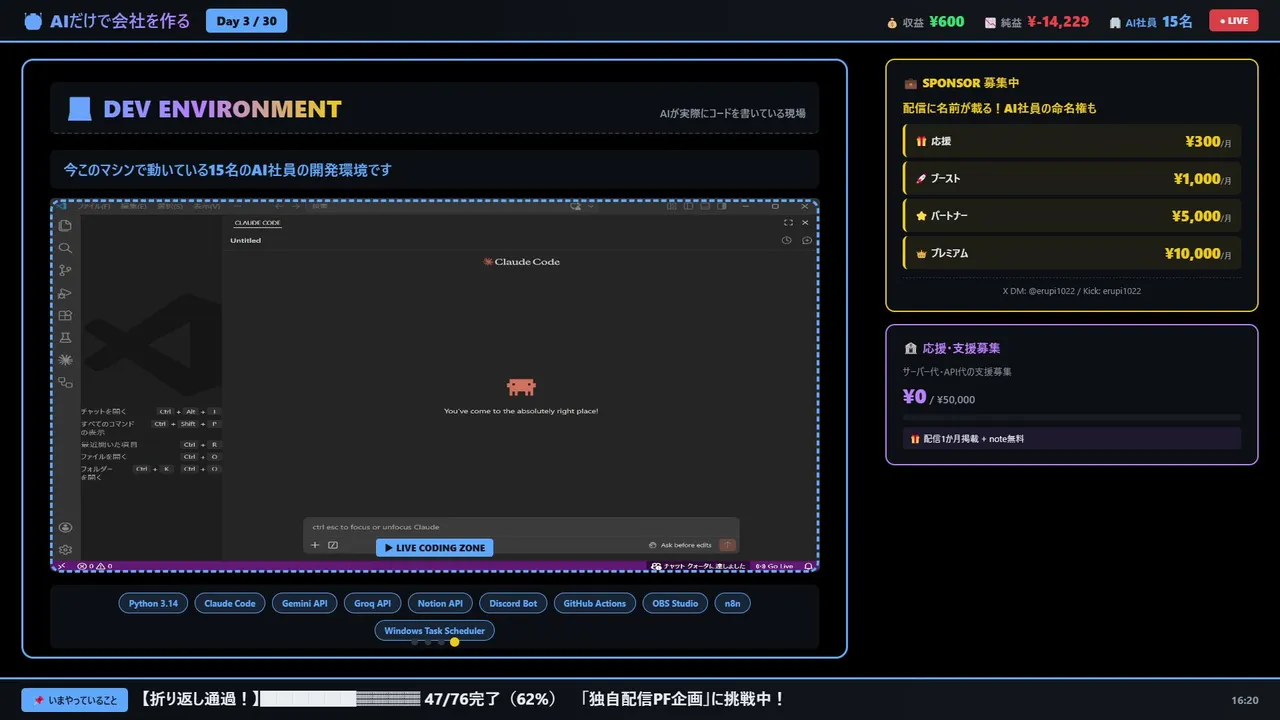Click the GitHub Actions chip
Image resolution: width=1280 pixels, height=720 pixels.
[x=594, y=603]
